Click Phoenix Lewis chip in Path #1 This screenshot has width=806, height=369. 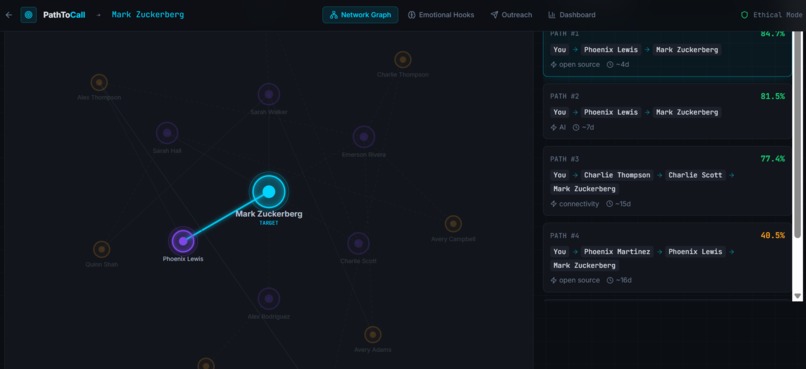611,50
